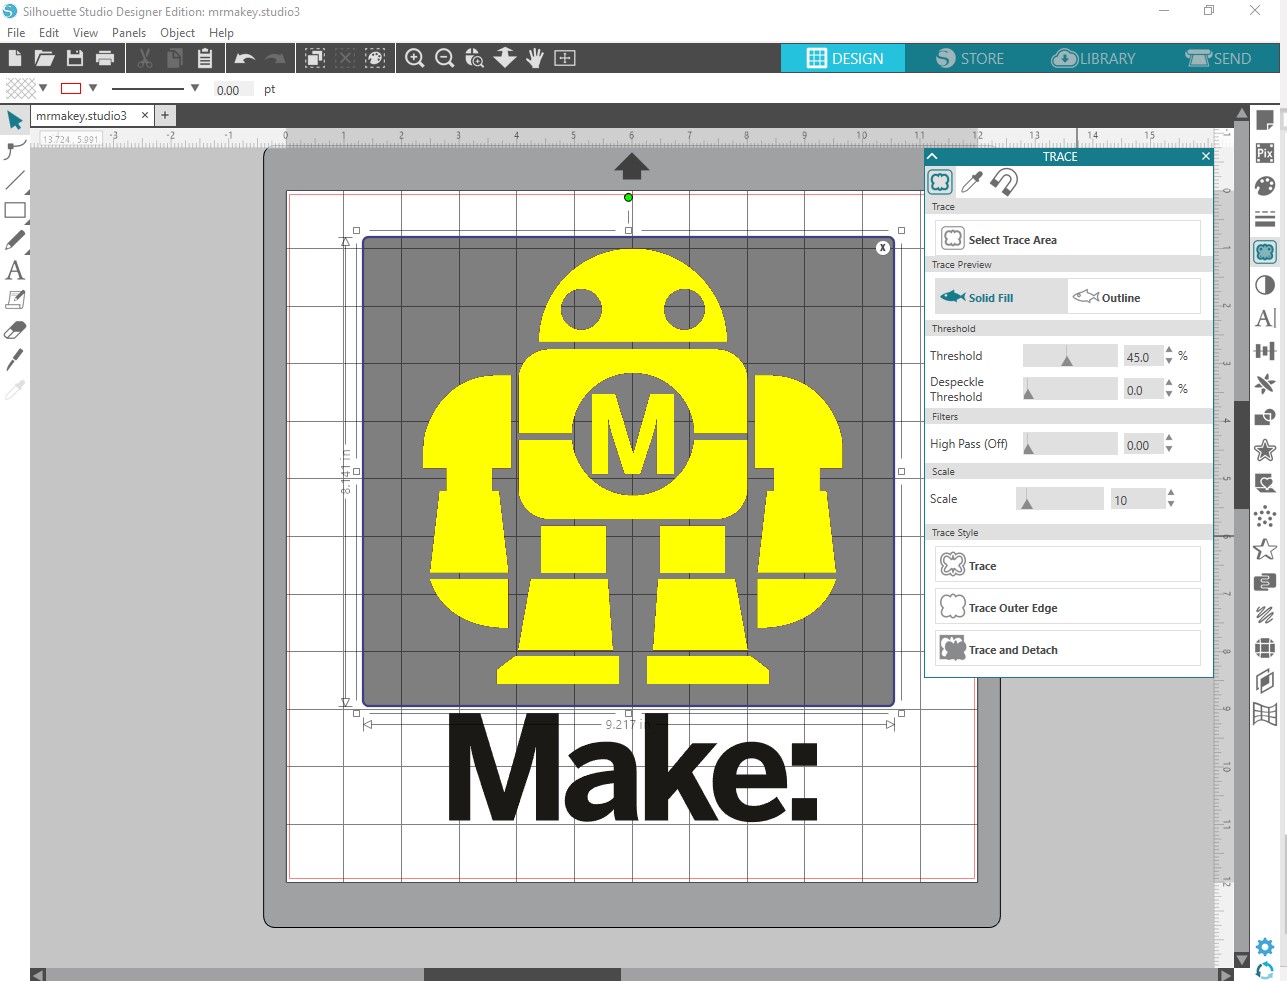1287x981 pixels.
Task: Increase Scale value with up arrow
Action: 1171,493
